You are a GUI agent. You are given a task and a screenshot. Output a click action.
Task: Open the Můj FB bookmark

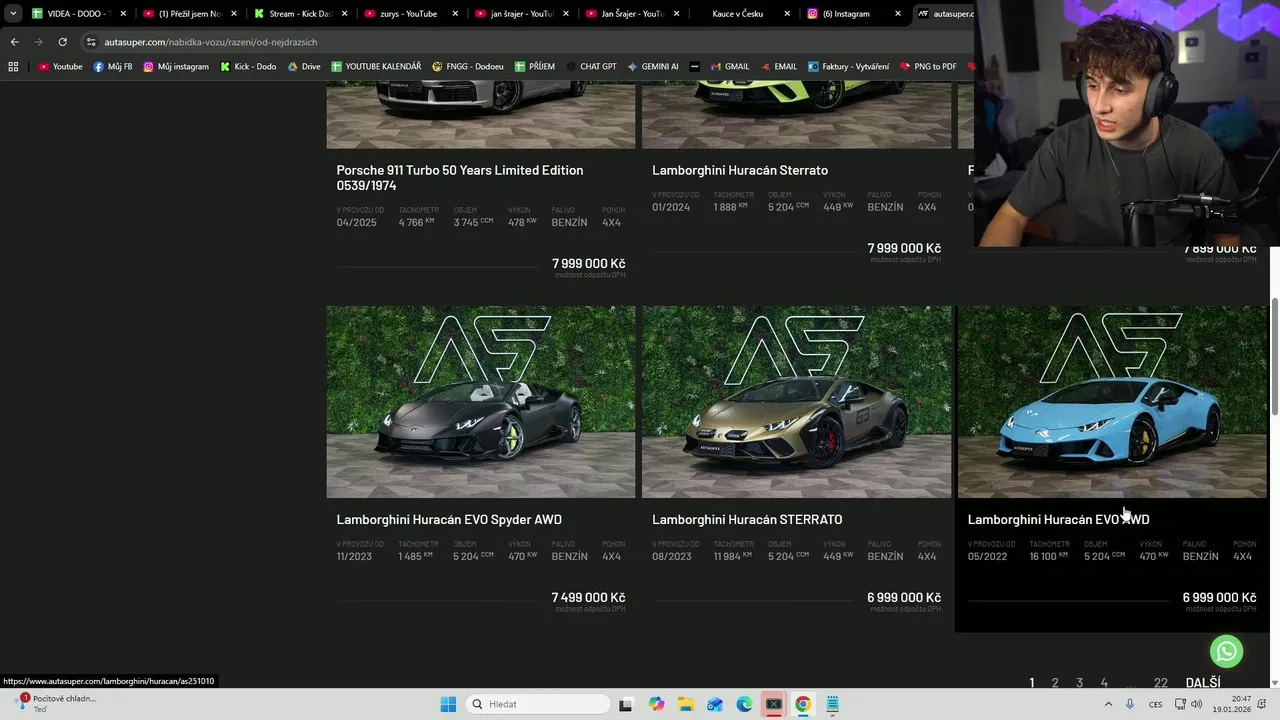click(112, 67)
